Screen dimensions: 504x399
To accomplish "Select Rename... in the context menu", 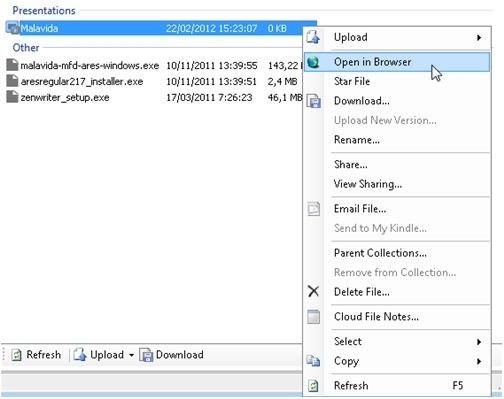I will point(397,140).
